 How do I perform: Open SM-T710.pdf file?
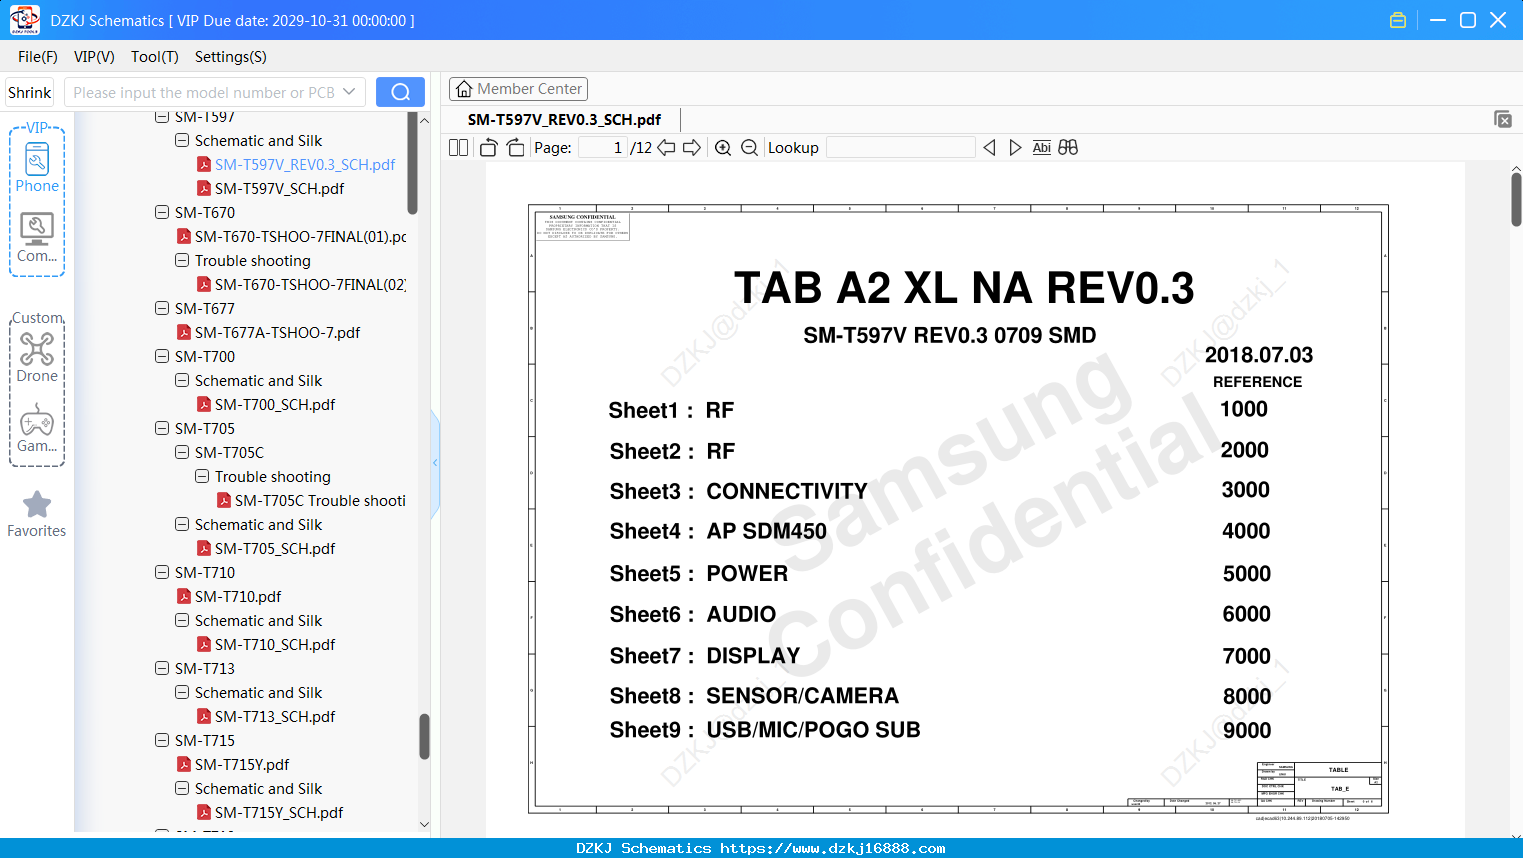[229, 596]
